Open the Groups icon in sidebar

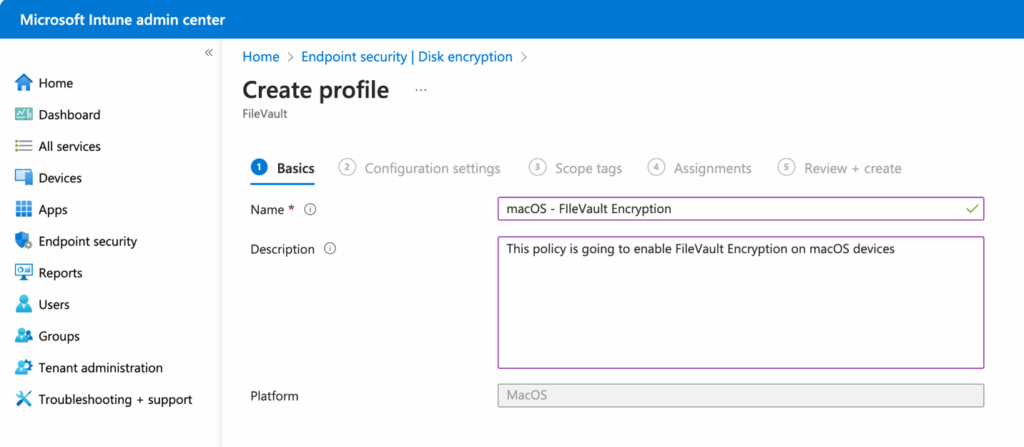click(24, 336)
